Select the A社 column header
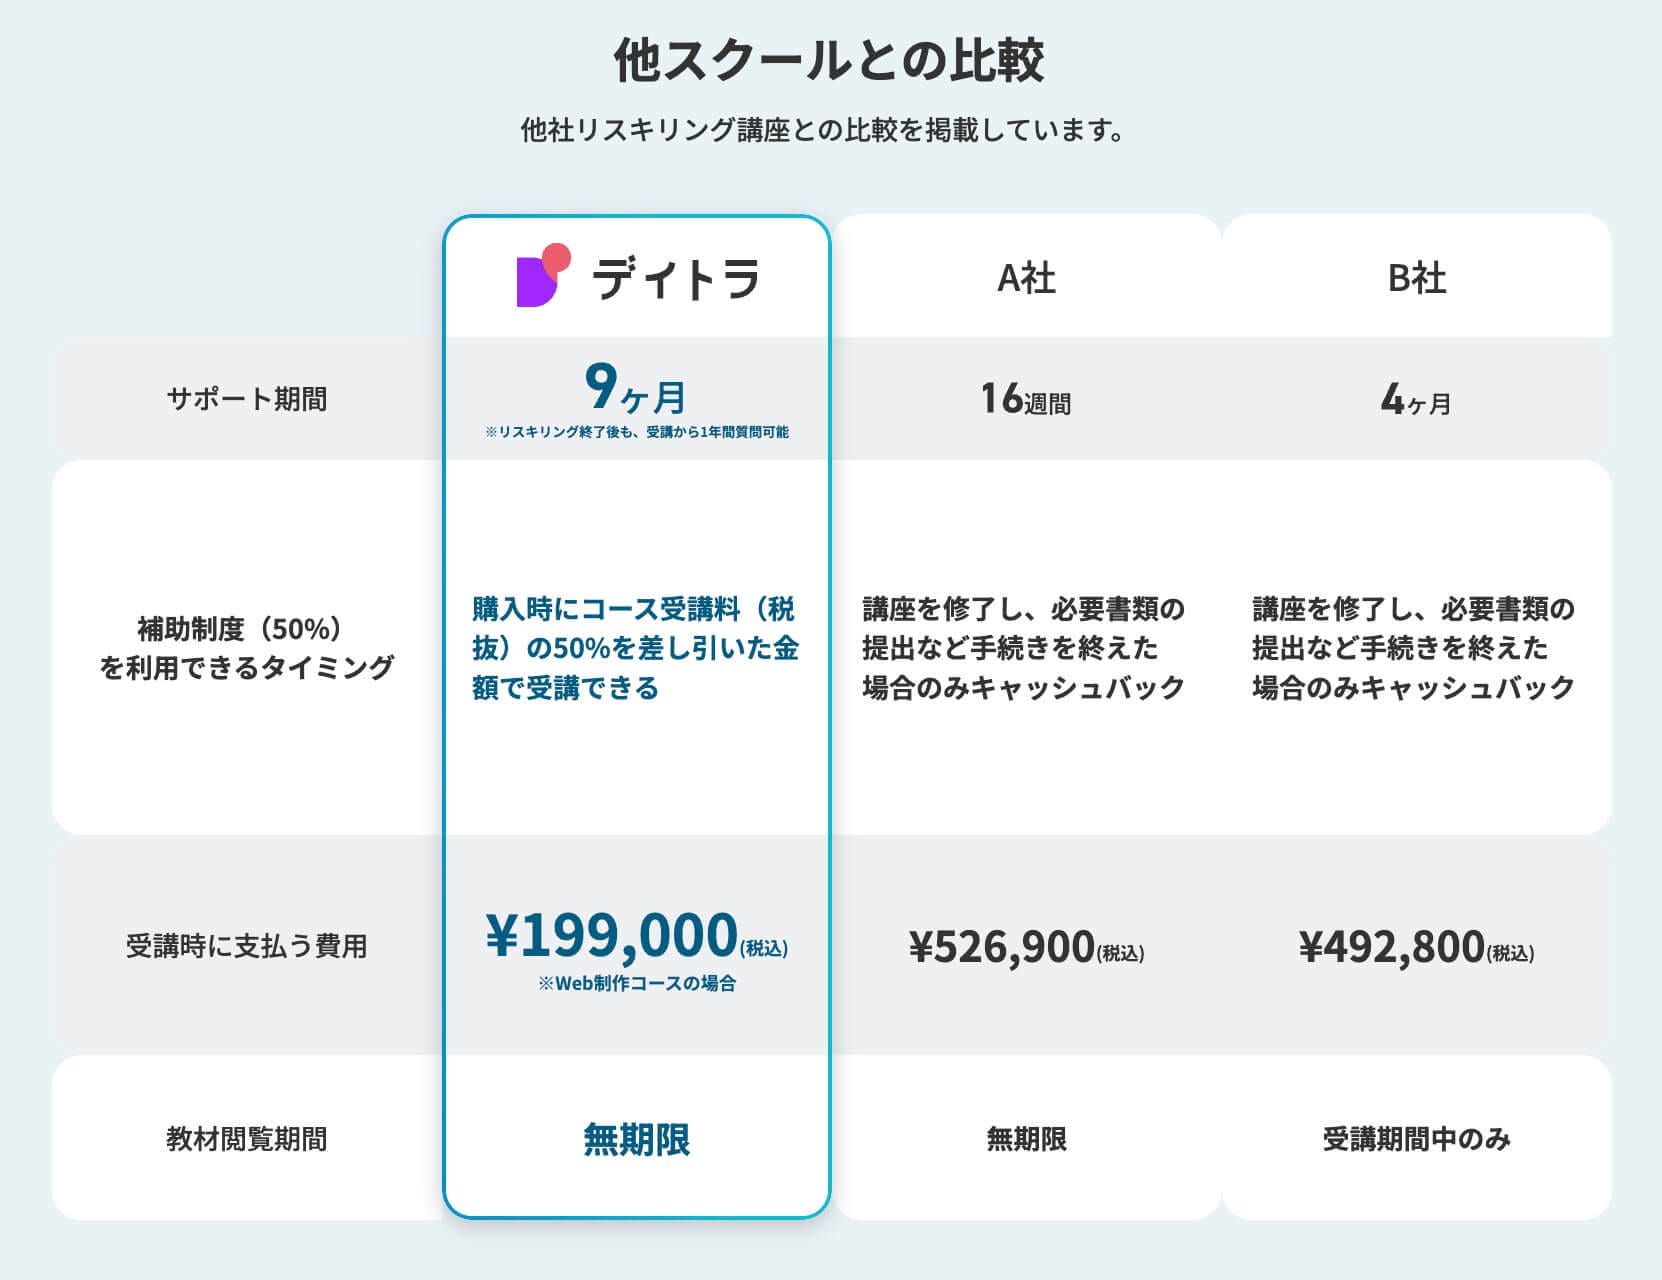Screen dimensions: 1662x1280 1026,278
